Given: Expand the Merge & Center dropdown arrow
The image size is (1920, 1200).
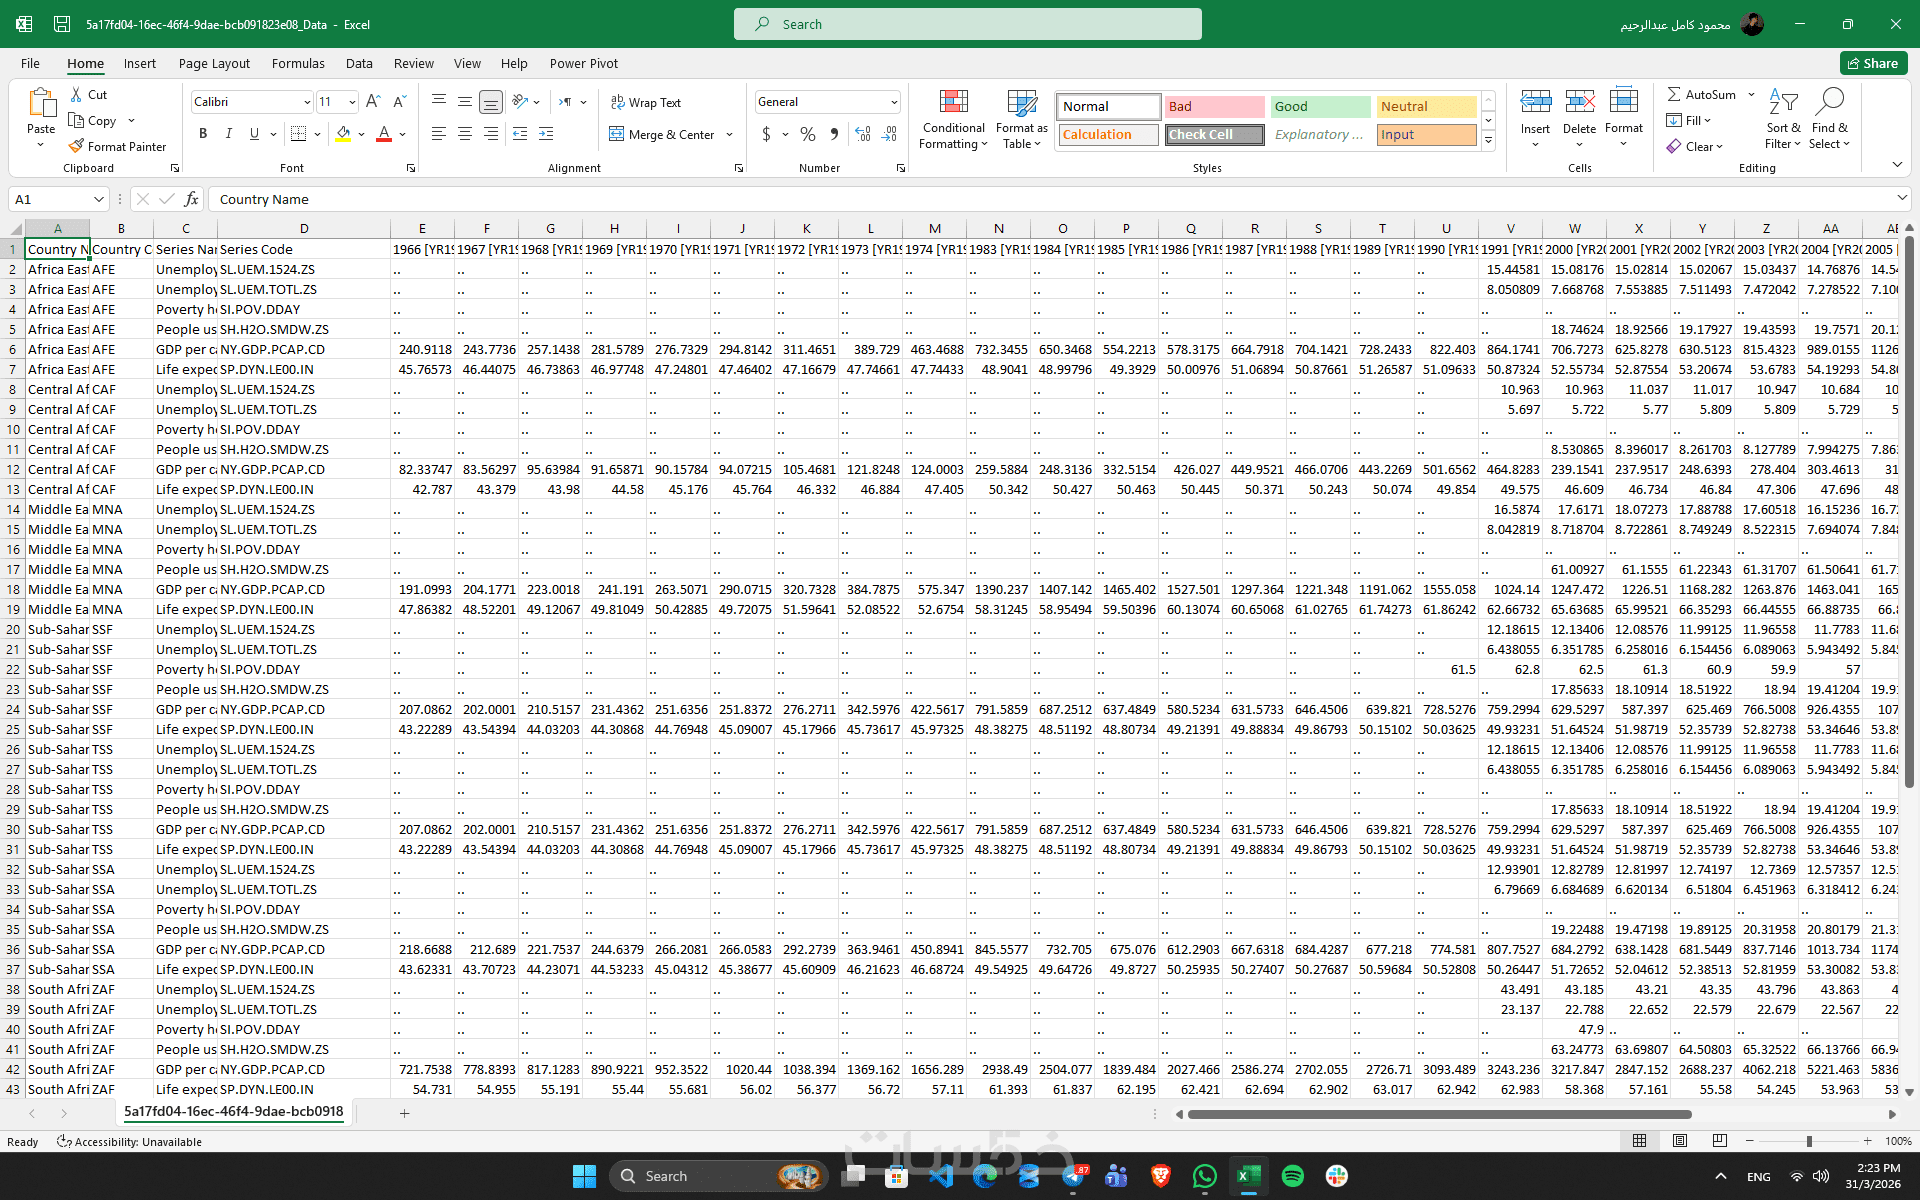Looking at the screenshot, I should [730, 134].
